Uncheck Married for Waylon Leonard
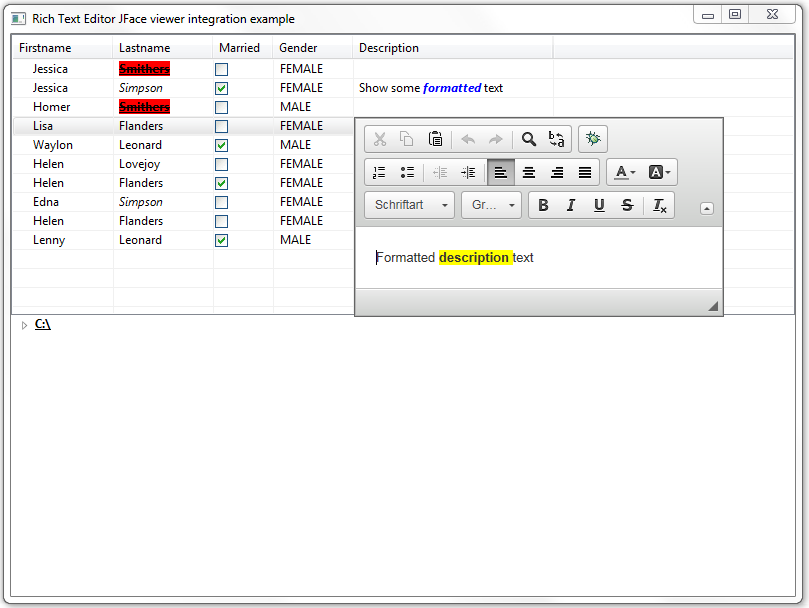The height and width of the screenshot is (608, 809). (221, 146)
